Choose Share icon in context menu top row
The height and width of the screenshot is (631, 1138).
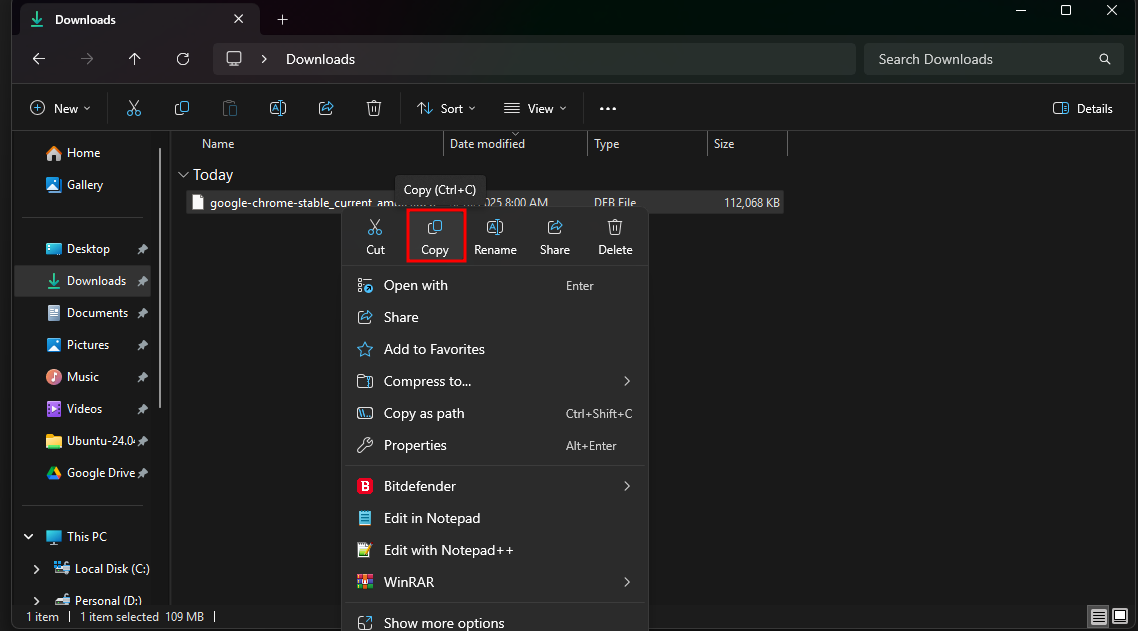point(554,237)
